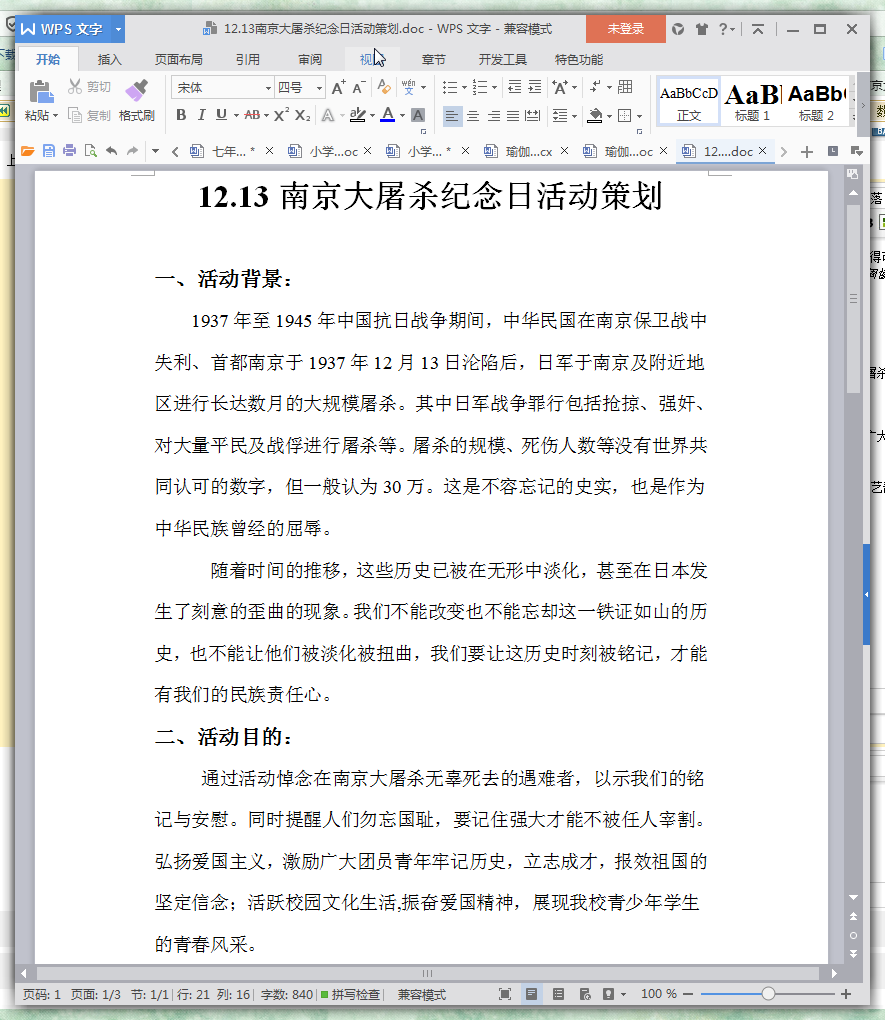Switch to web layout view in status bar
Image resolution: width=885 pixels, height=1020 pixels.
pyautogui.click(x=585, y=994)
